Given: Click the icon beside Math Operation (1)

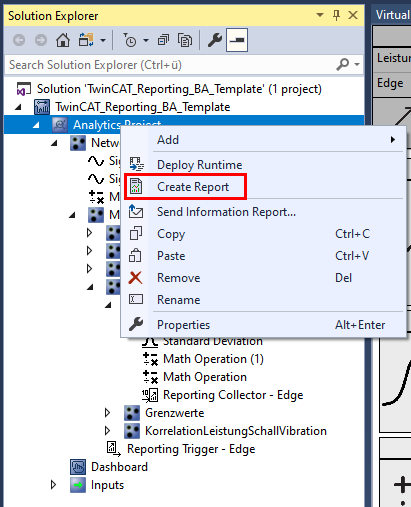Looking at the screenshot, I should tap(150, 359).
